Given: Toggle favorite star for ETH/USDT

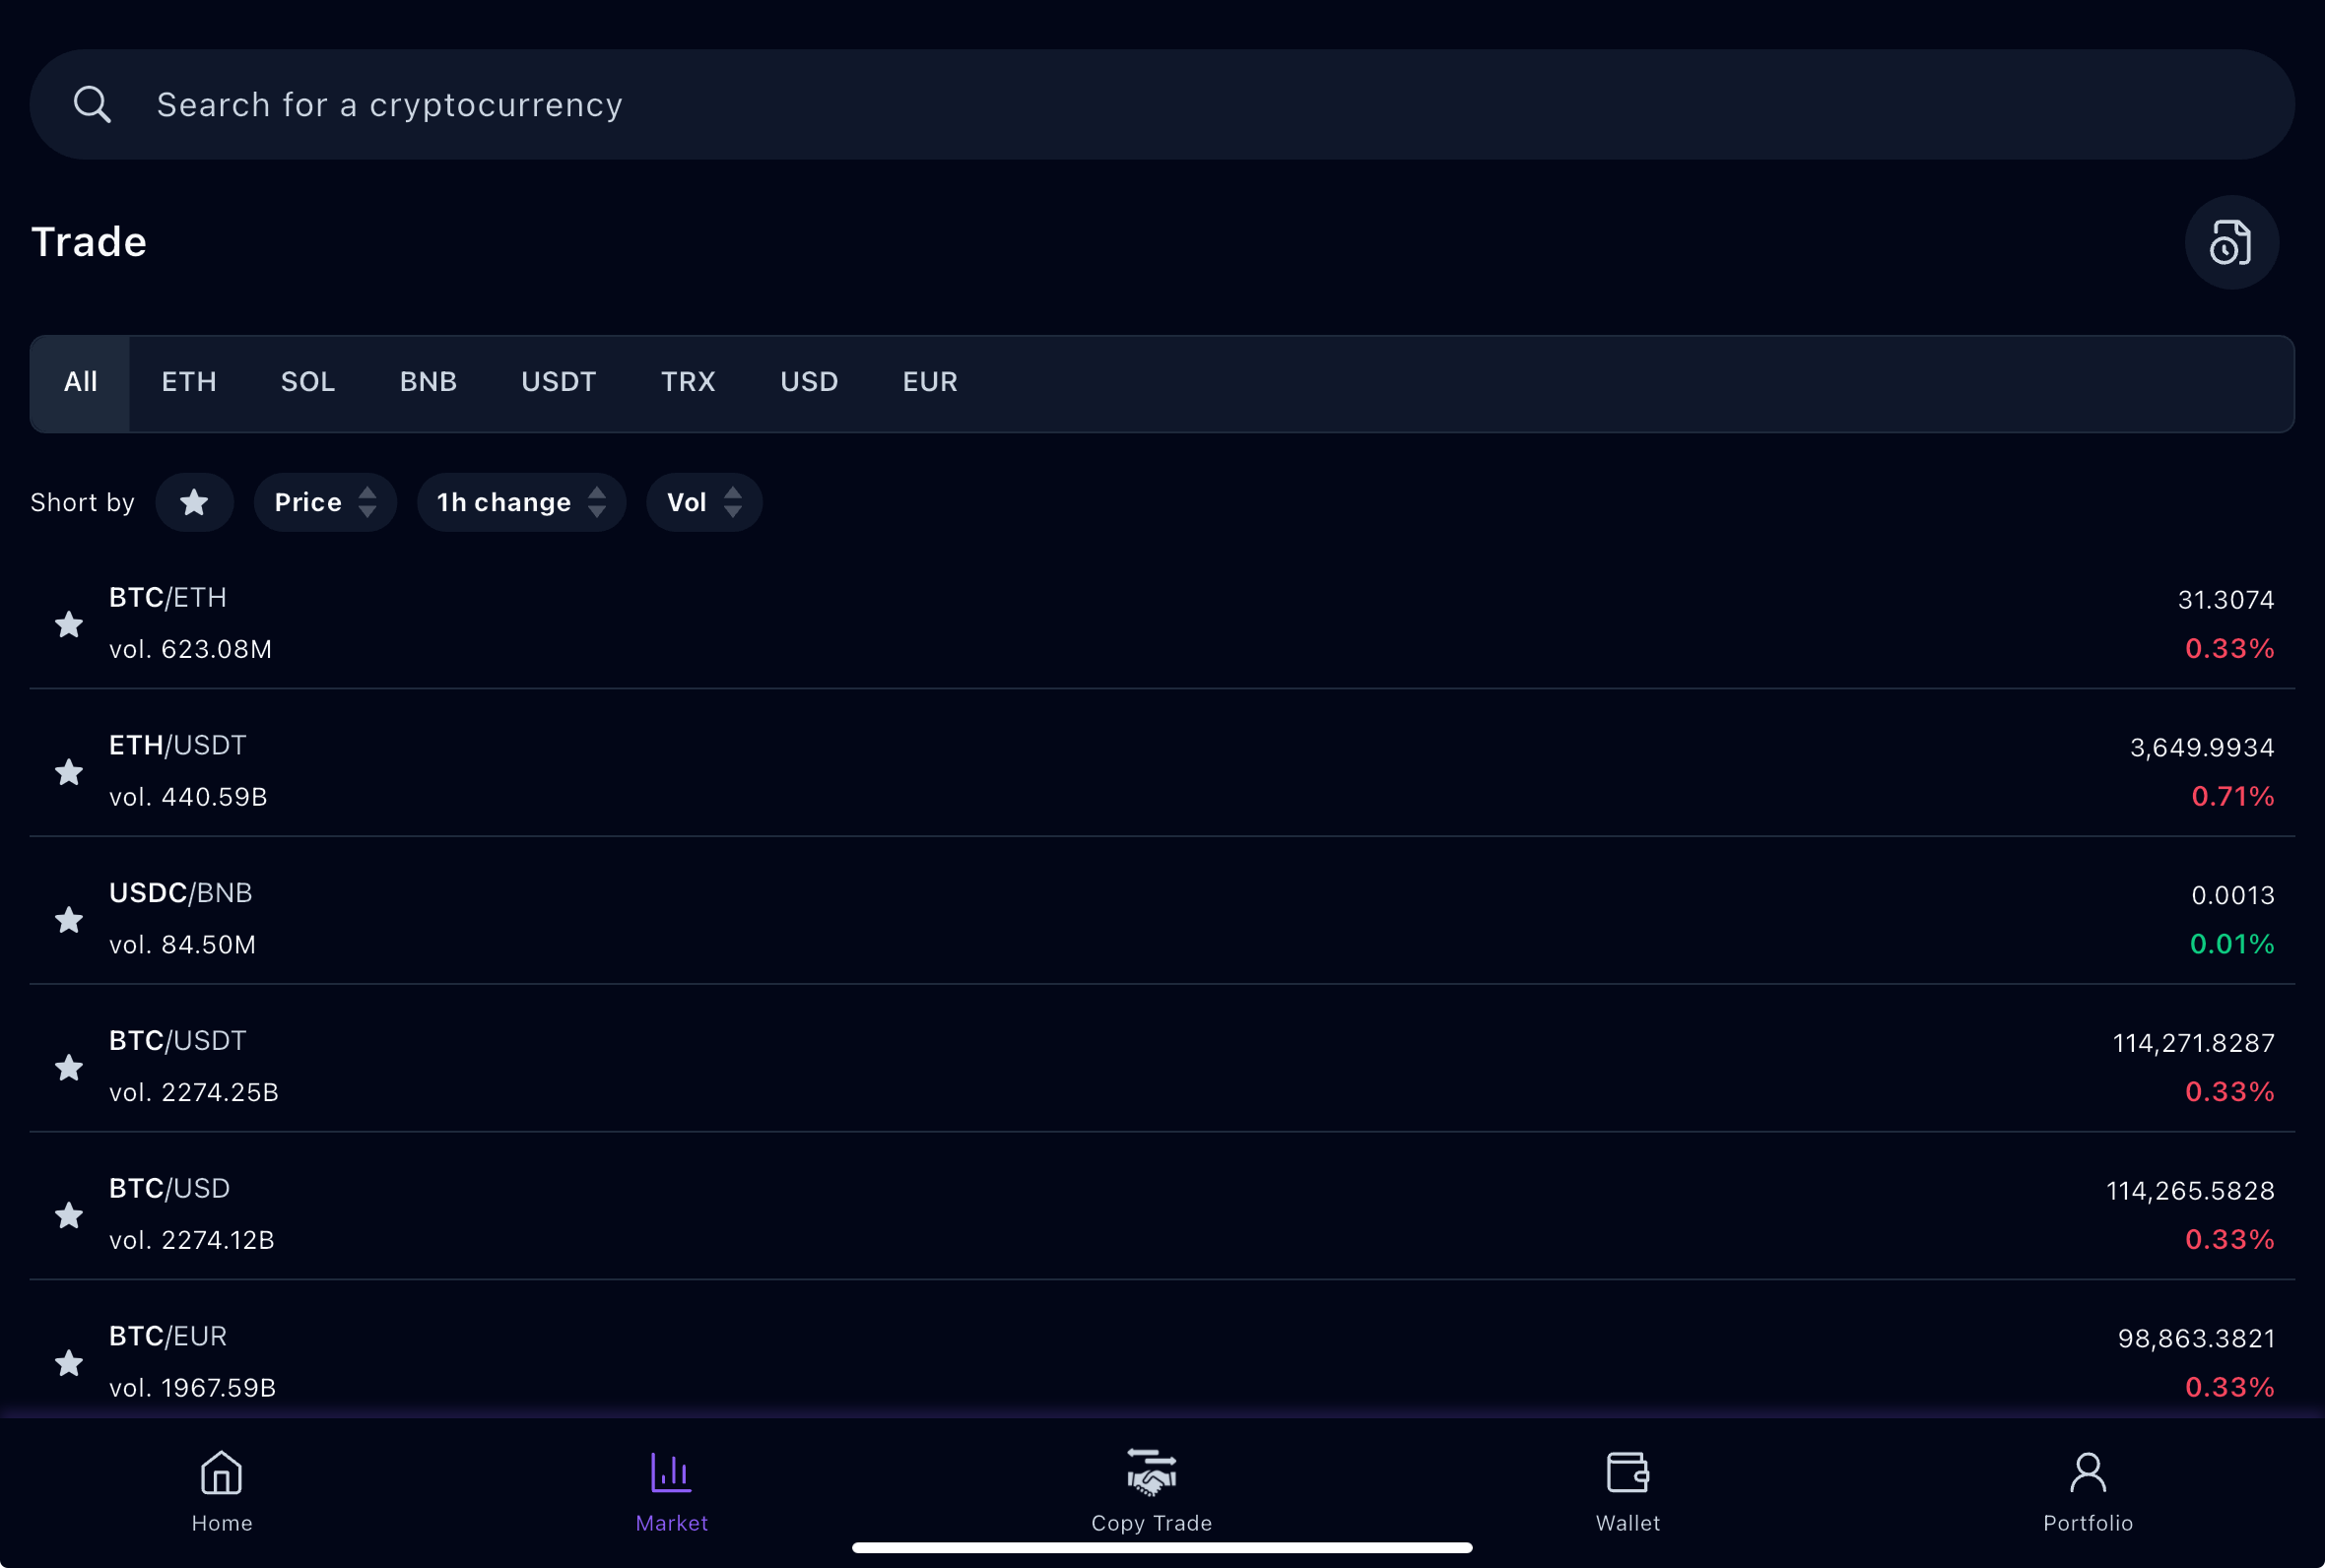Looking at the screenshot, I should click(x=68, y=772).
